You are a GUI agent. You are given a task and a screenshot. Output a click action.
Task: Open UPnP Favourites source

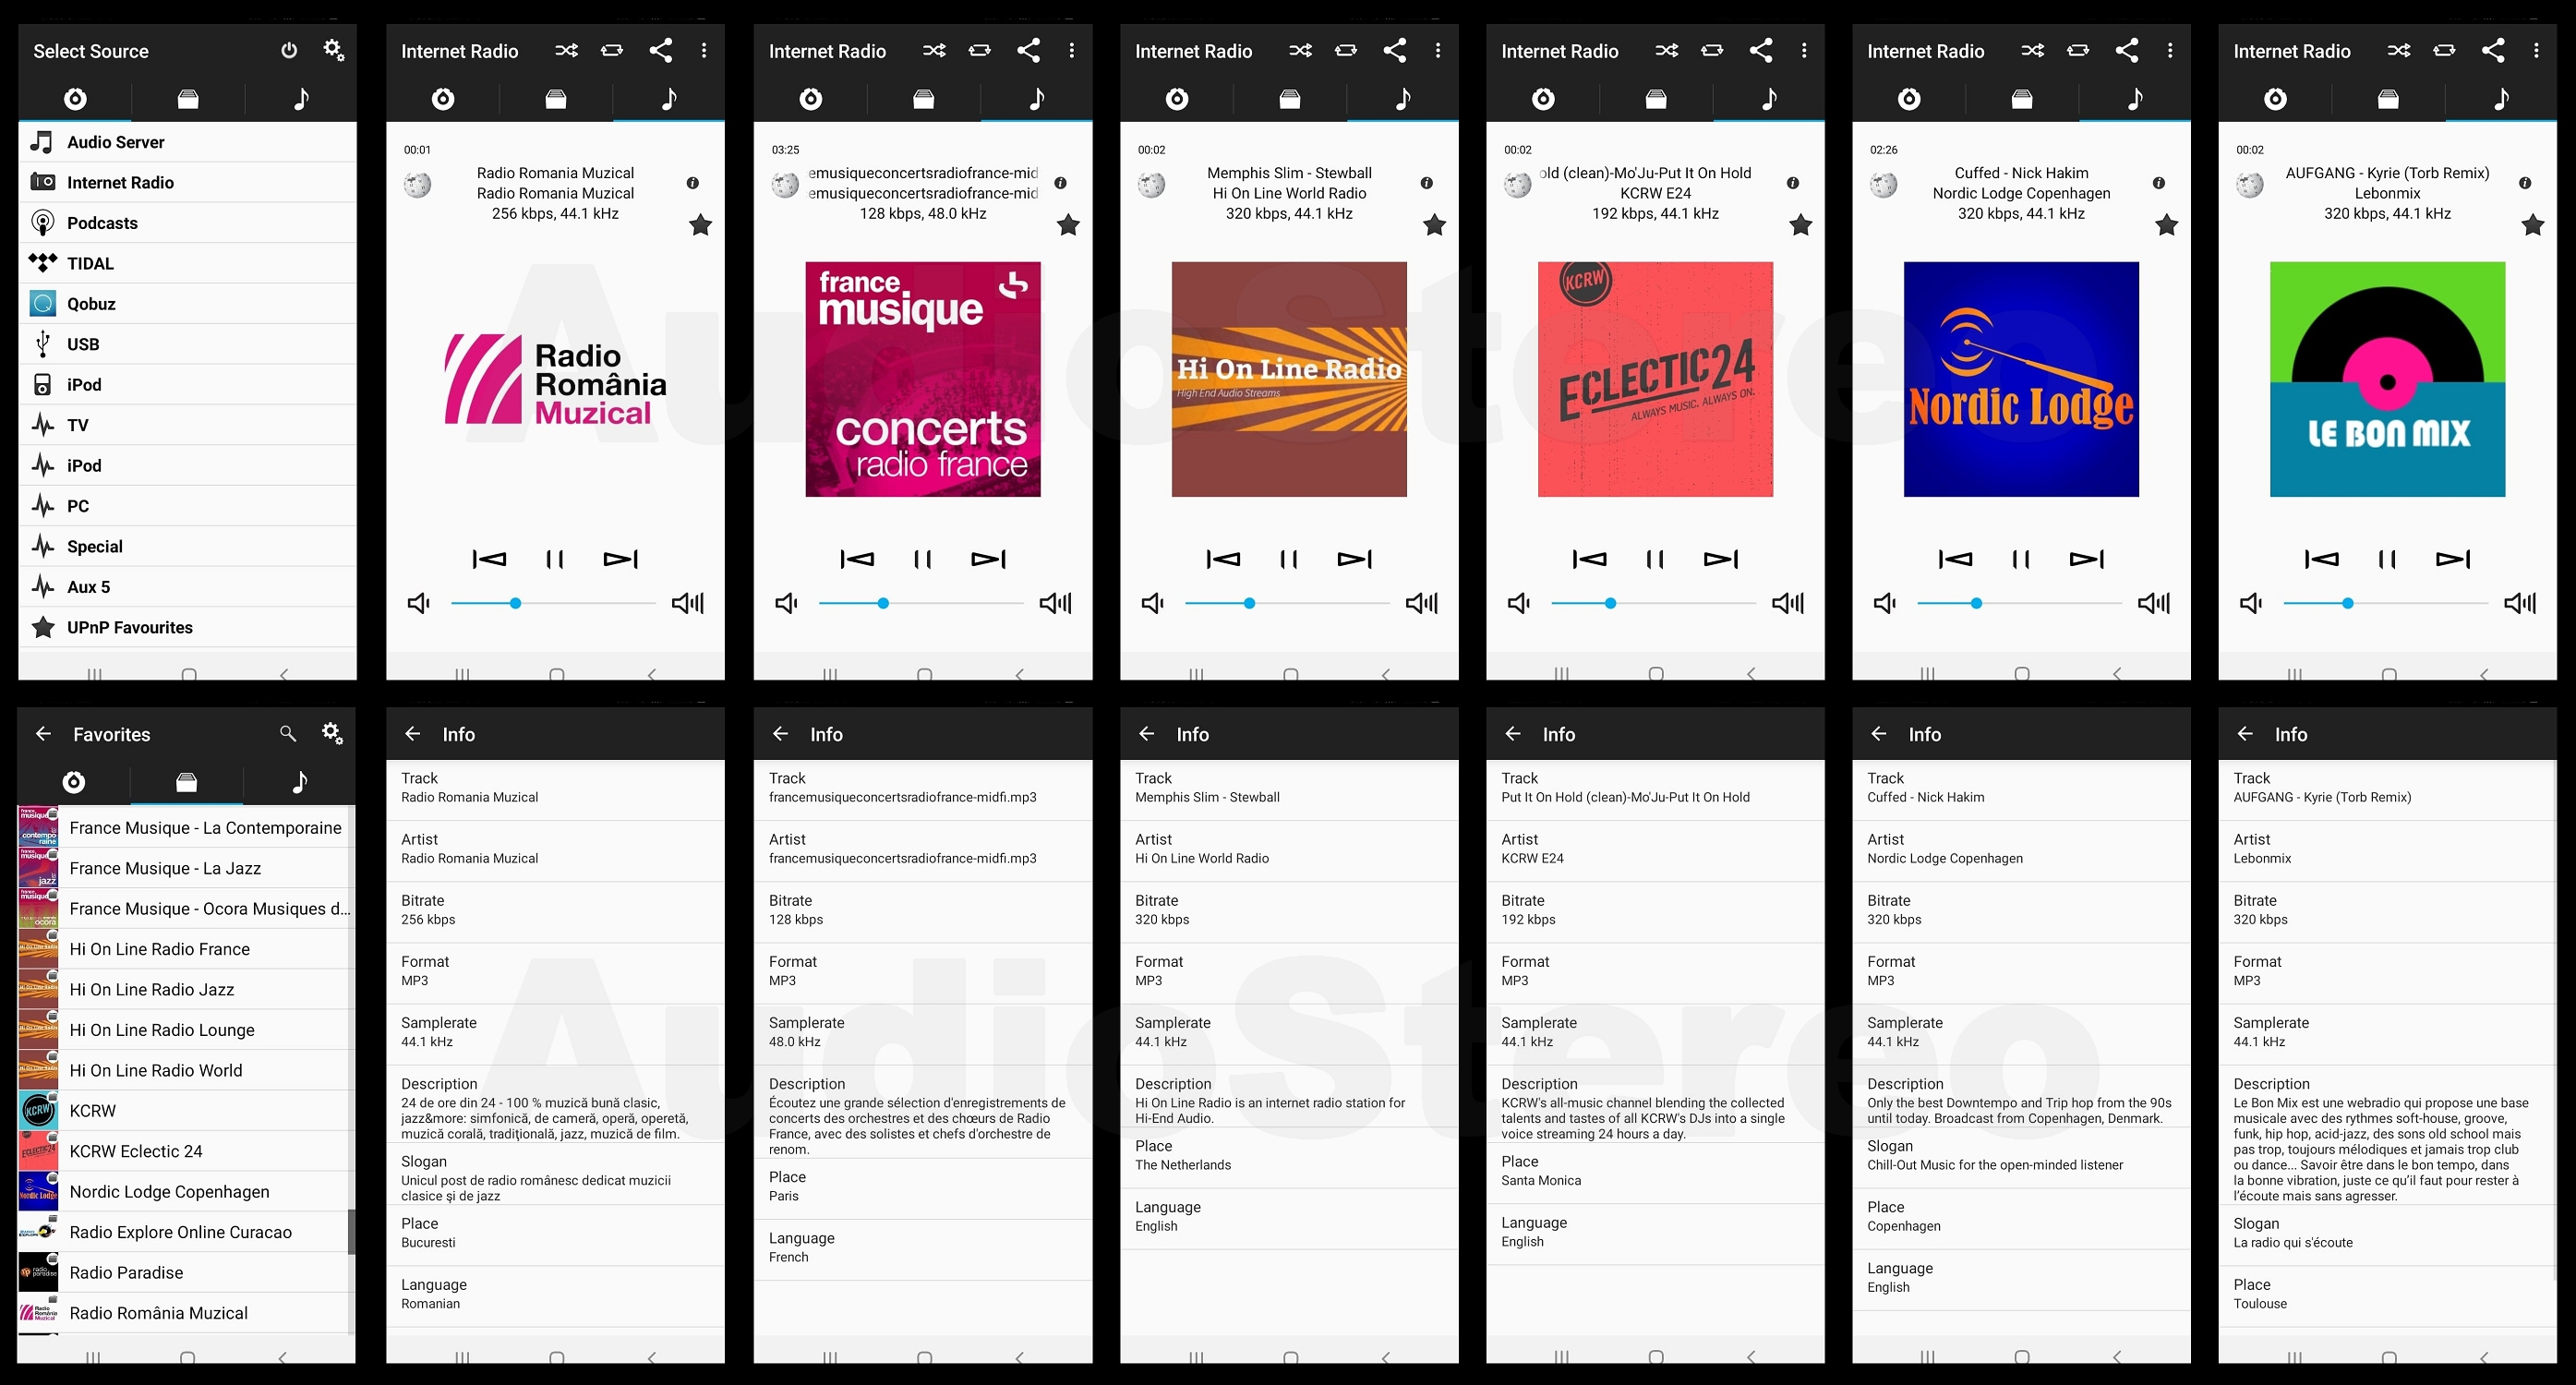(187, 627)
